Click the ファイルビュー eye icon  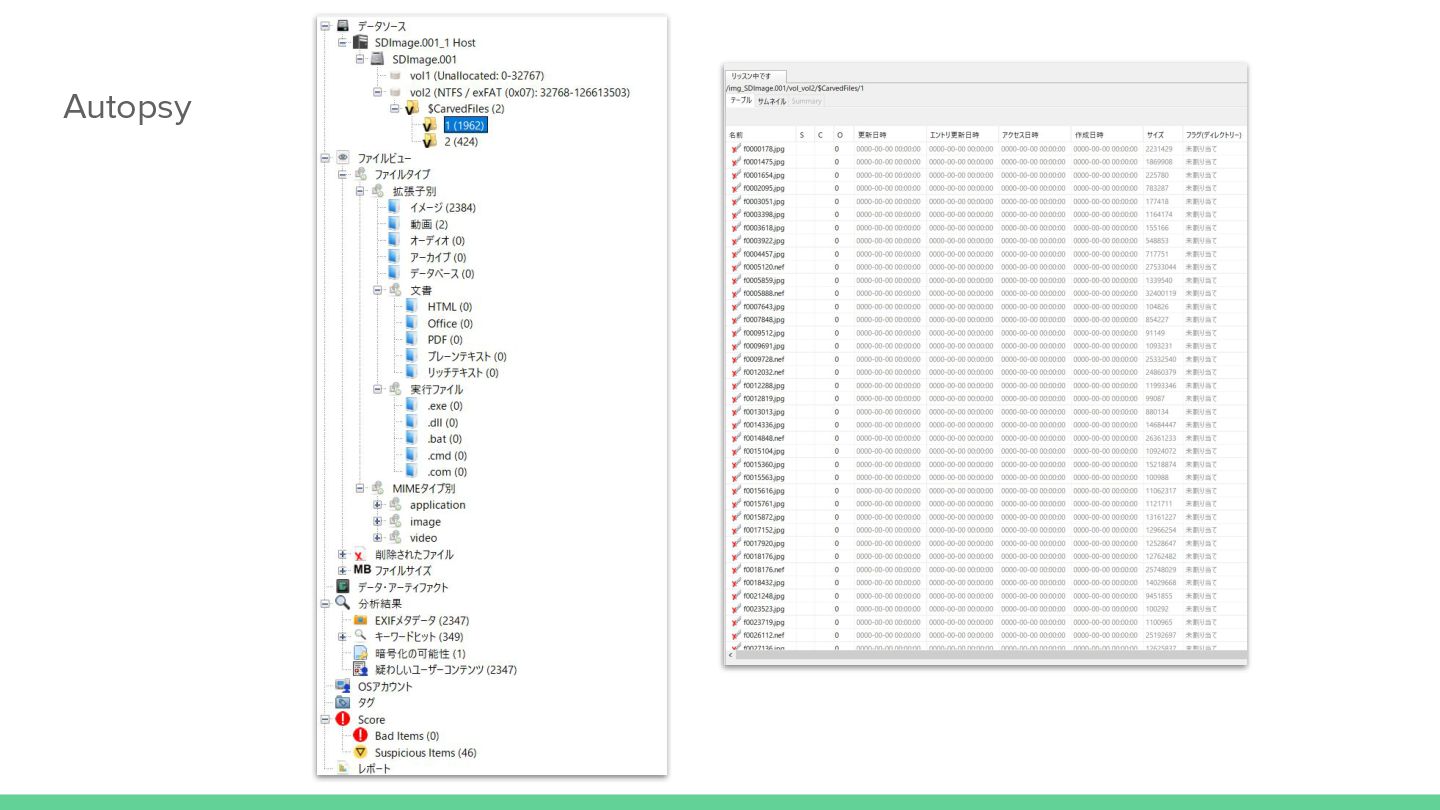coord(343,158)
